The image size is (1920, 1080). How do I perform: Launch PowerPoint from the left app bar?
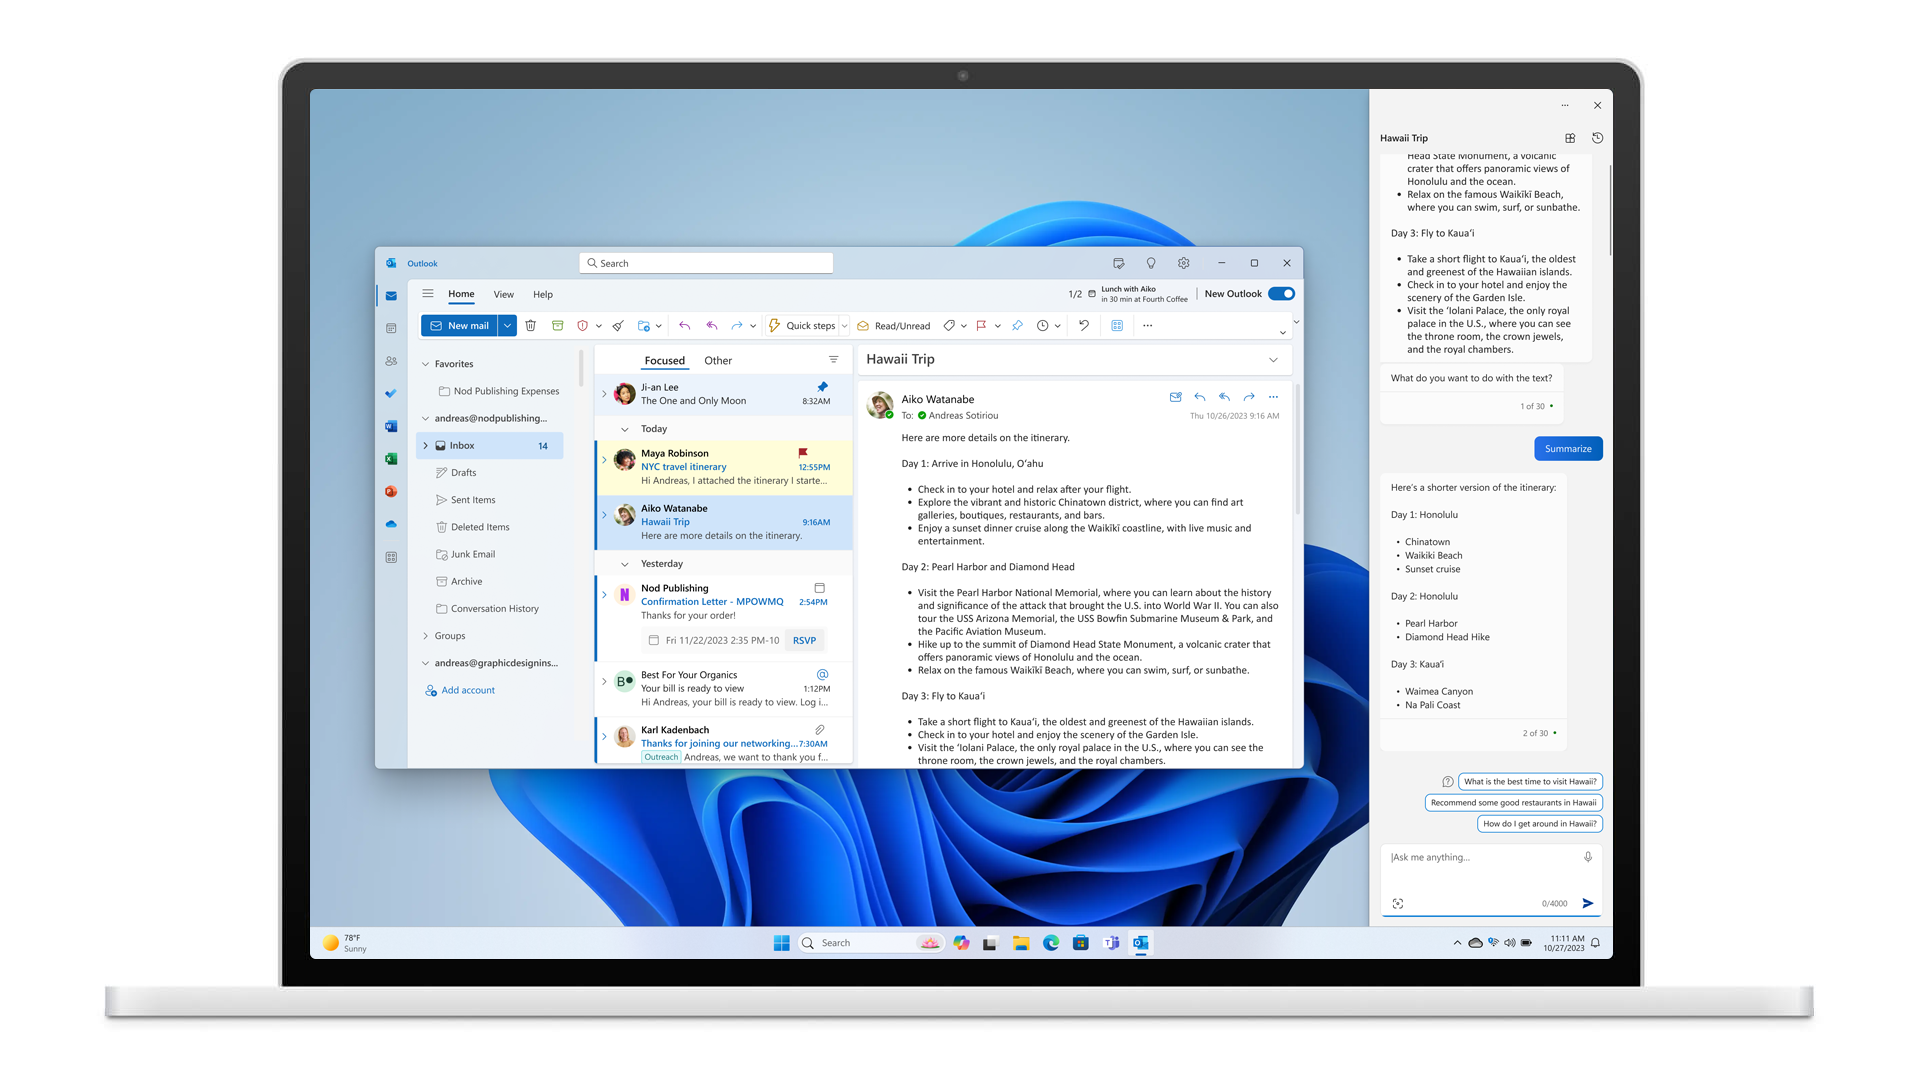click(x=391, y=492)
